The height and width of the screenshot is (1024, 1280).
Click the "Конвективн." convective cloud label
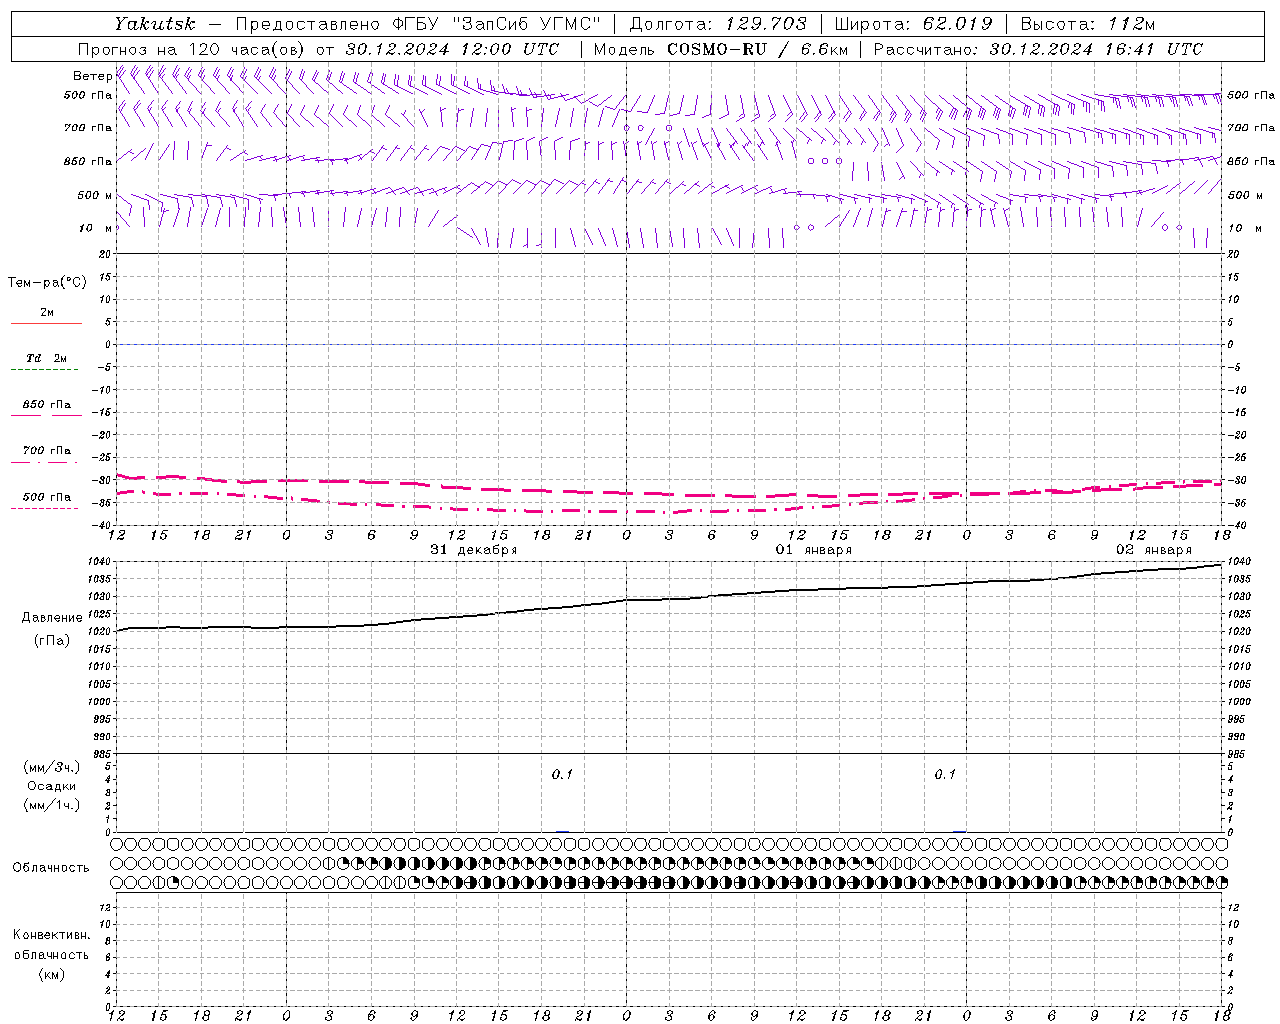point(51,935)
